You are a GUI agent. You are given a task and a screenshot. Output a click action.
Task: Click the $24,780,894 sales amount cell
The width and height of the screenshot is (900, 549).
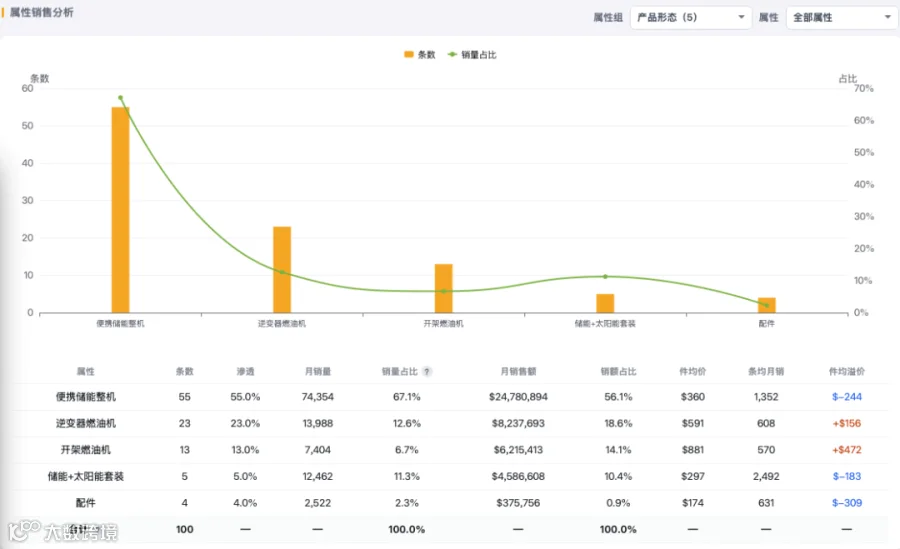[x=518, y=397]
